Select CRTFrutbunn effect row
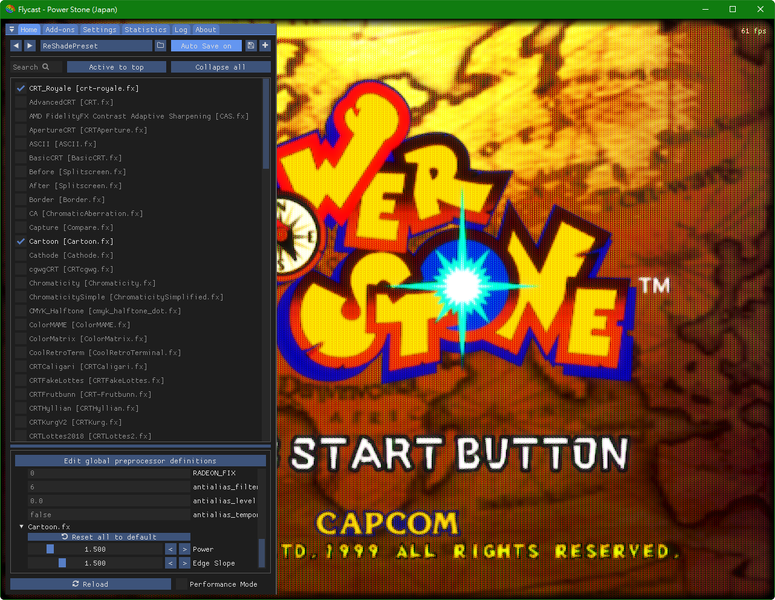The height and width of the screenshot is (600, 775). point(90,394)
